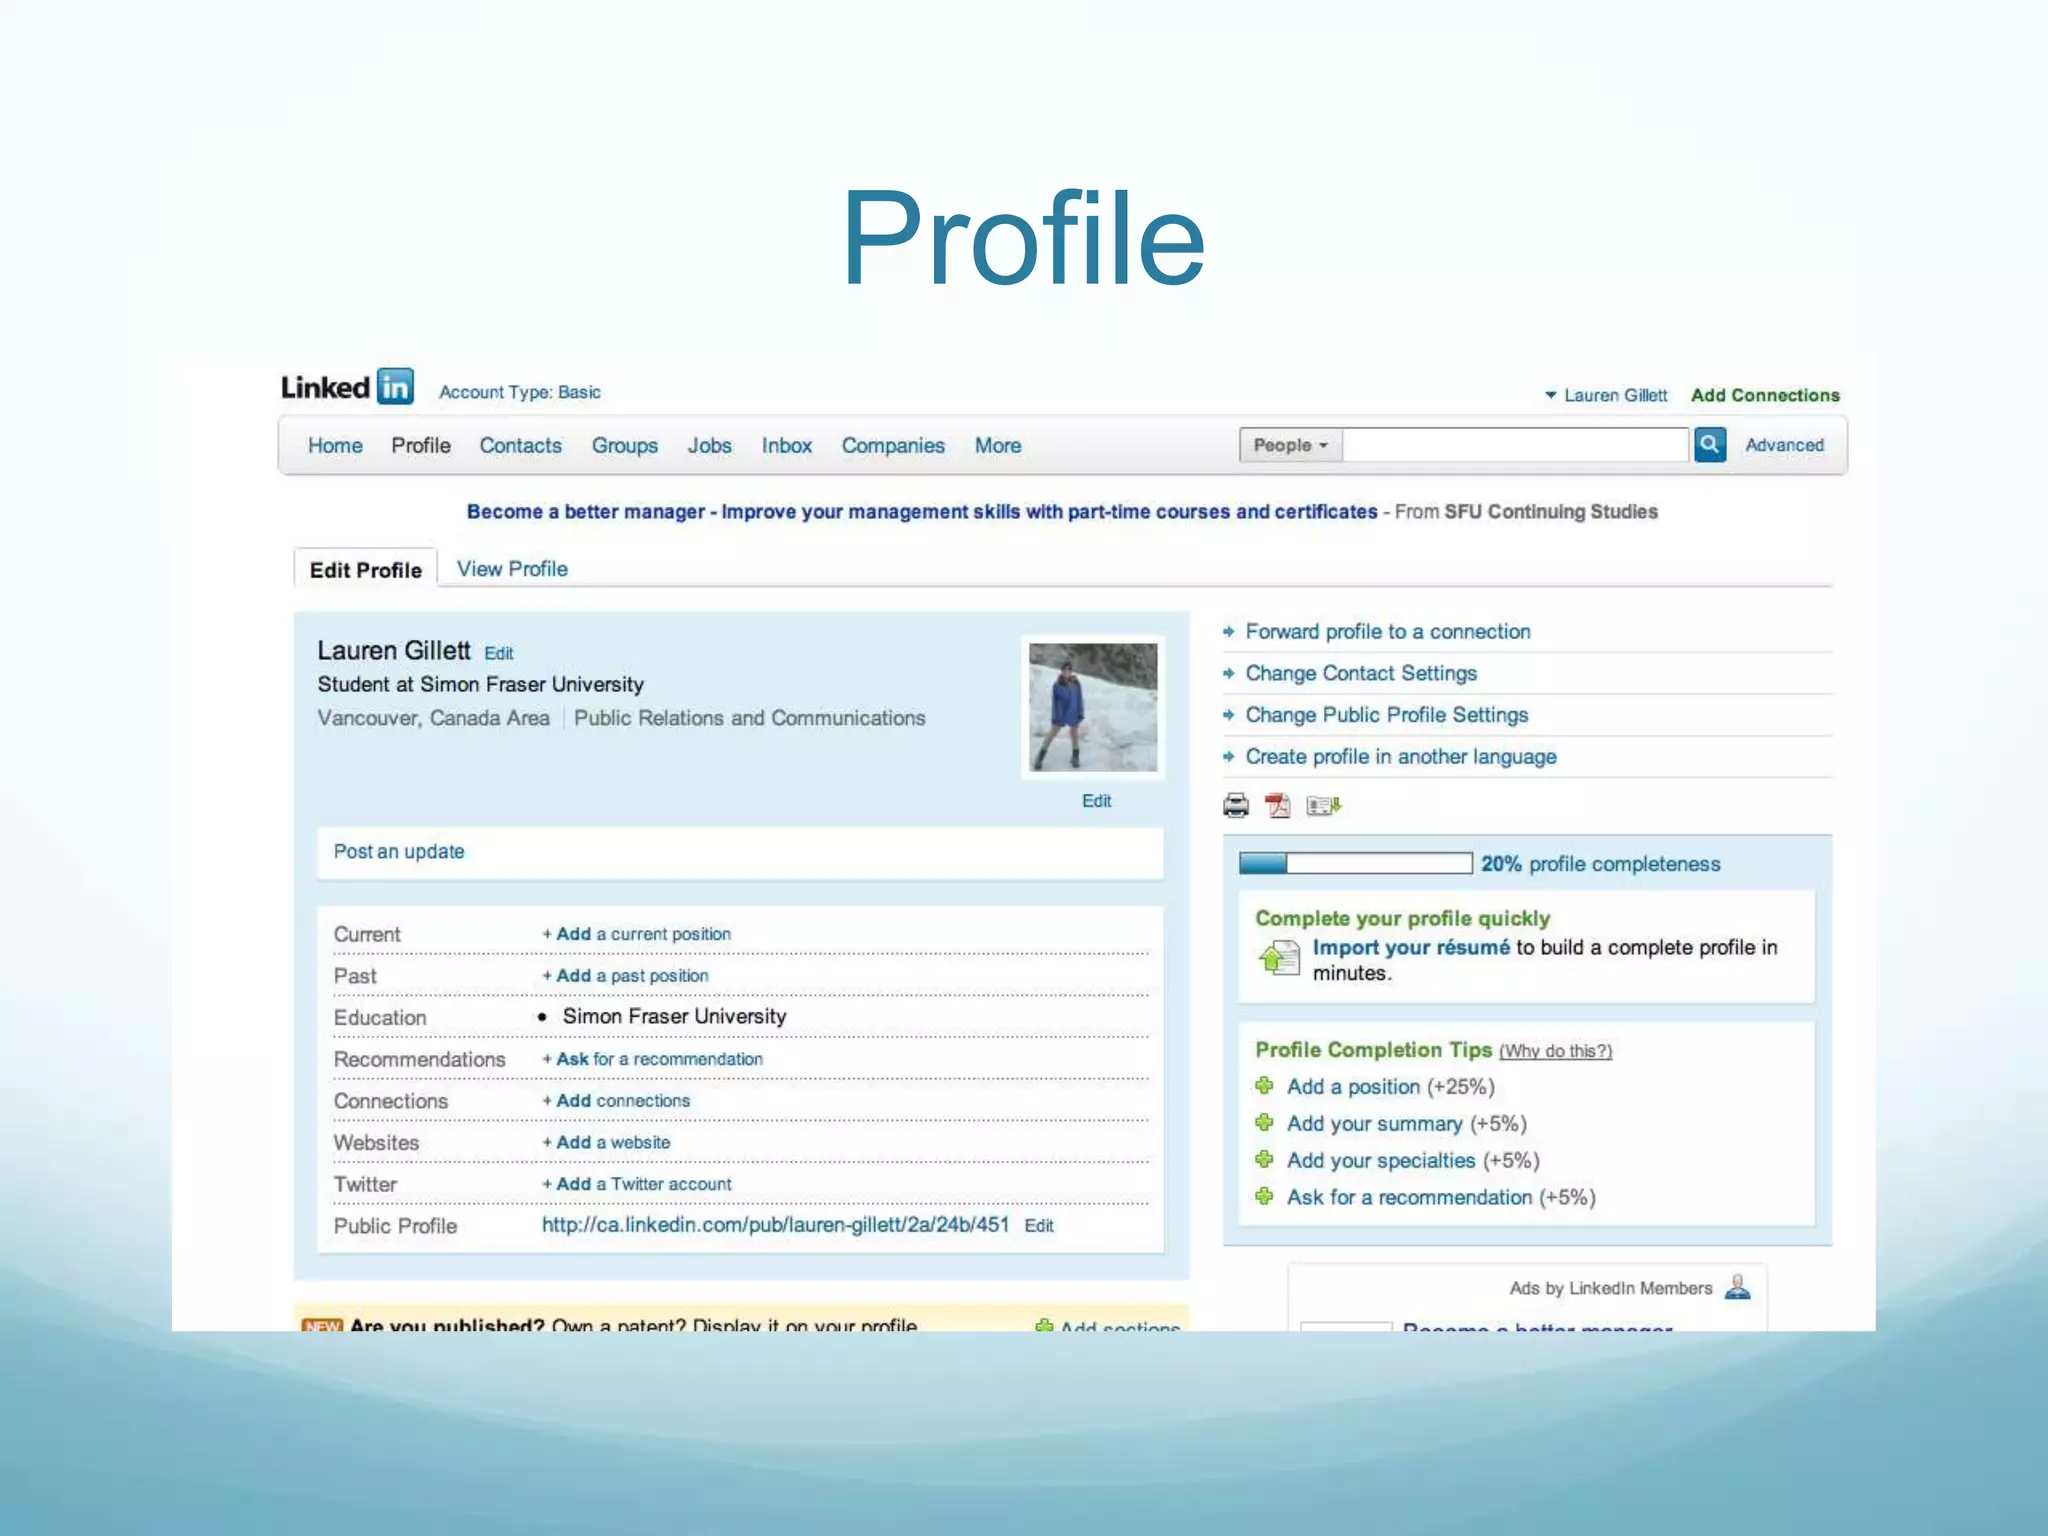
Task: Open the Home navigation item
Action: pos(335,445)
